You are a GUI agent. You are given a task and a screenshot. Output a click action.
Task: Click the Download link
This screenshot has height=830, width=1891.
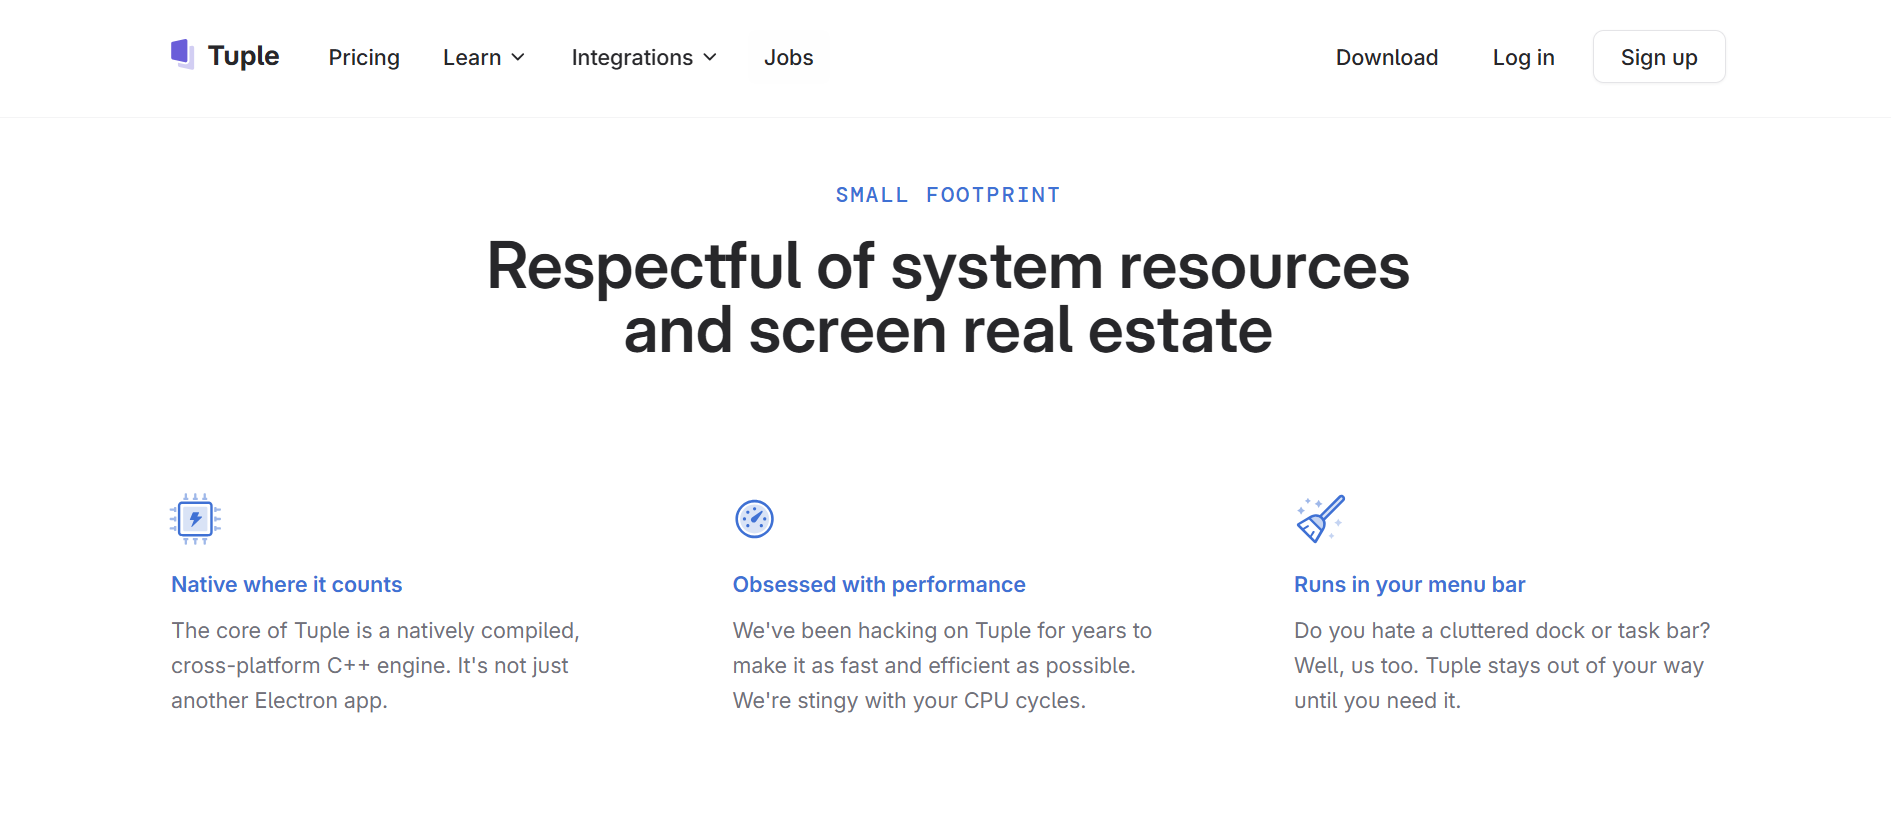(1386, 58)
